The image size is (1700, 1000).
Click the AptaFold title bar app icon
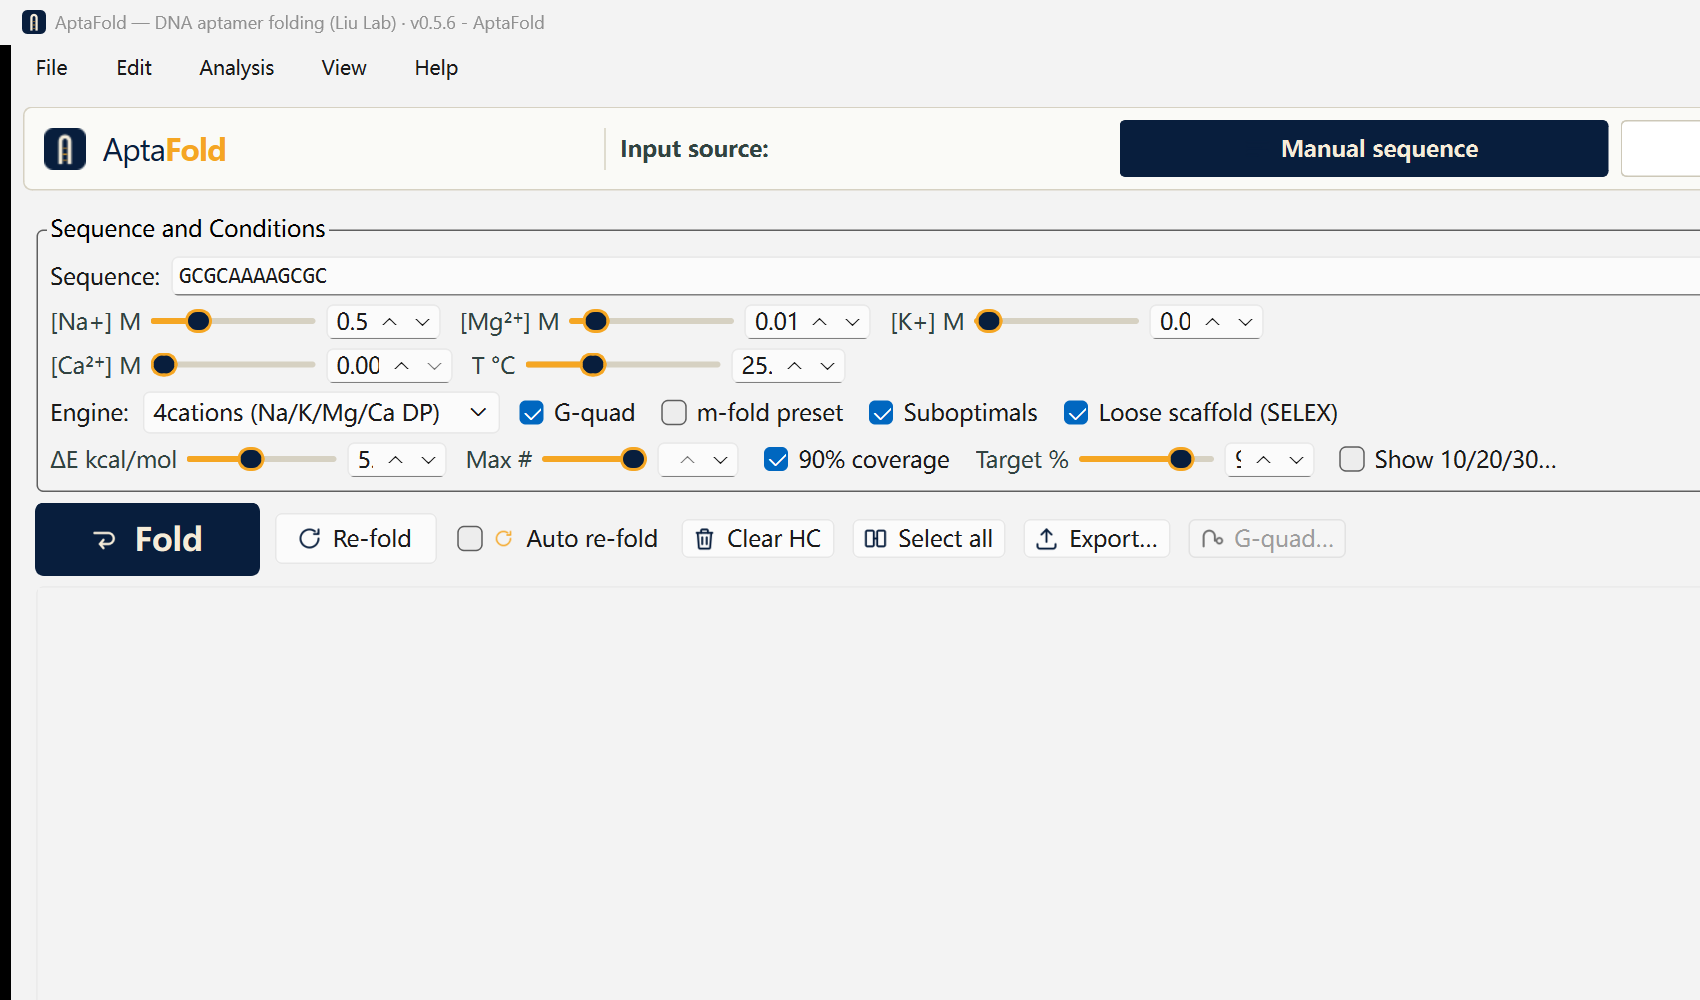tap(34, 22)
